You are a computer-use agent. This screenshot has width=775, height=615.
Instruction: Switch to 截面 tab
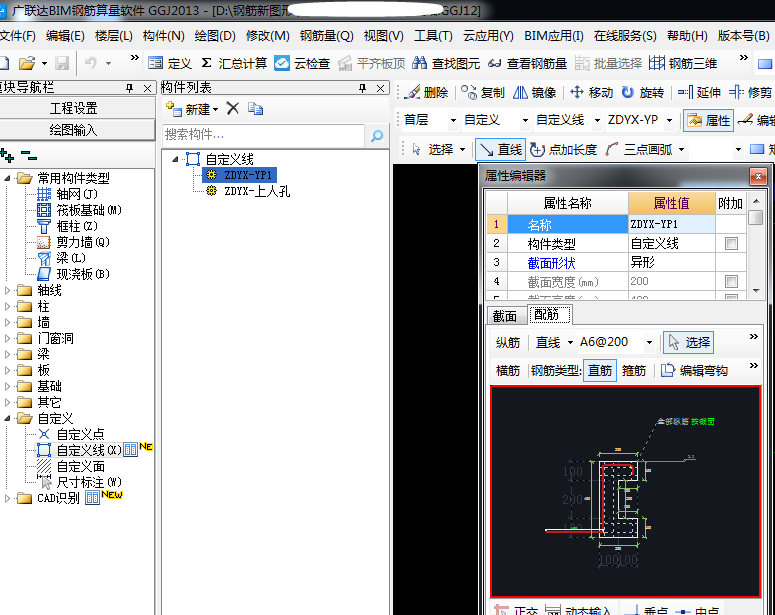coord(505,316)
